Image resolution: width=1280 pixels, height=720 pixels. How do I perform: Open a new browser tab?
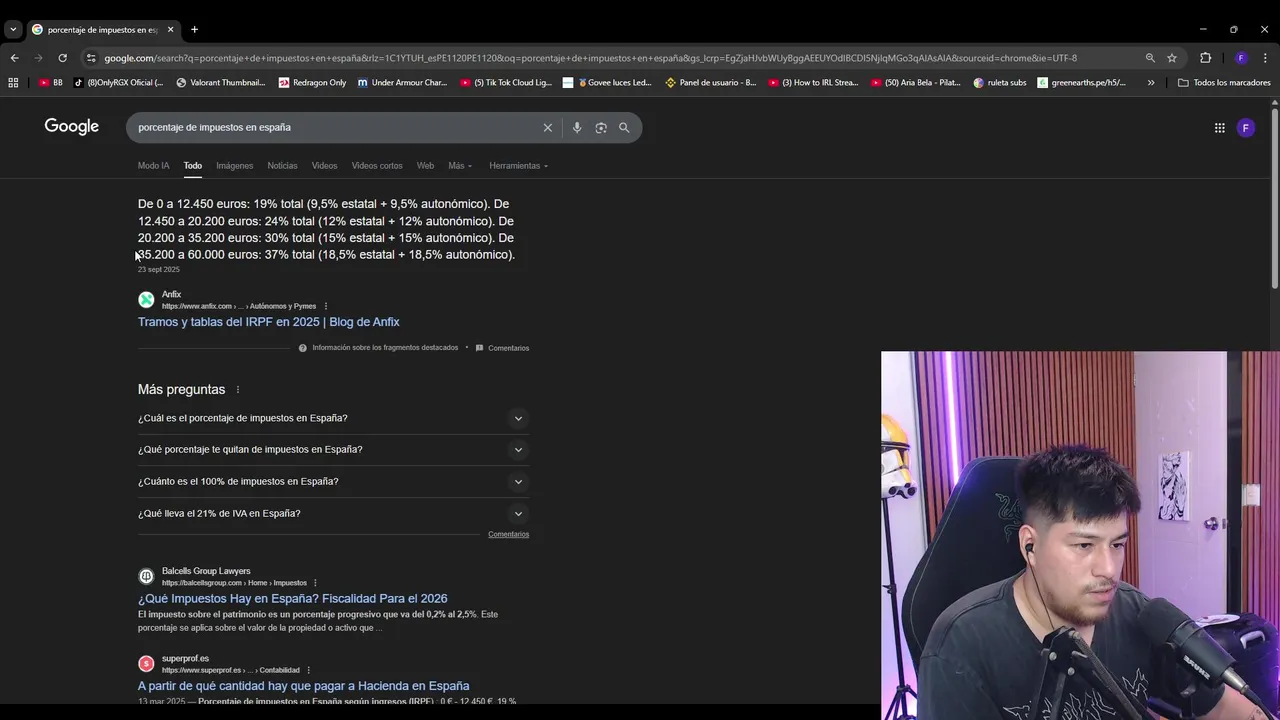(194, 29)
